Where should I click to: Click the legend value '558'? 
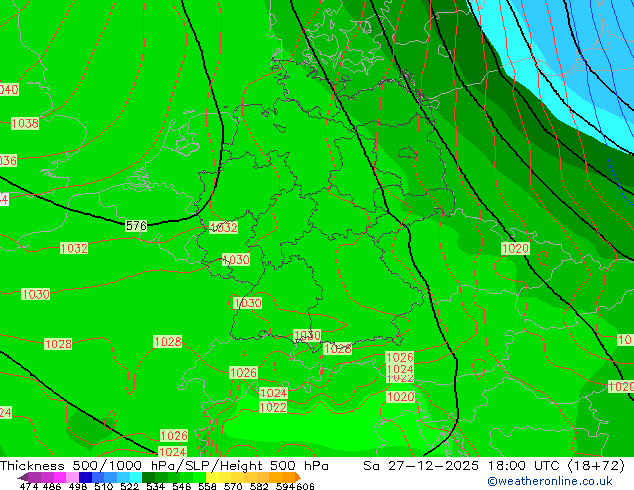(207, 486)
